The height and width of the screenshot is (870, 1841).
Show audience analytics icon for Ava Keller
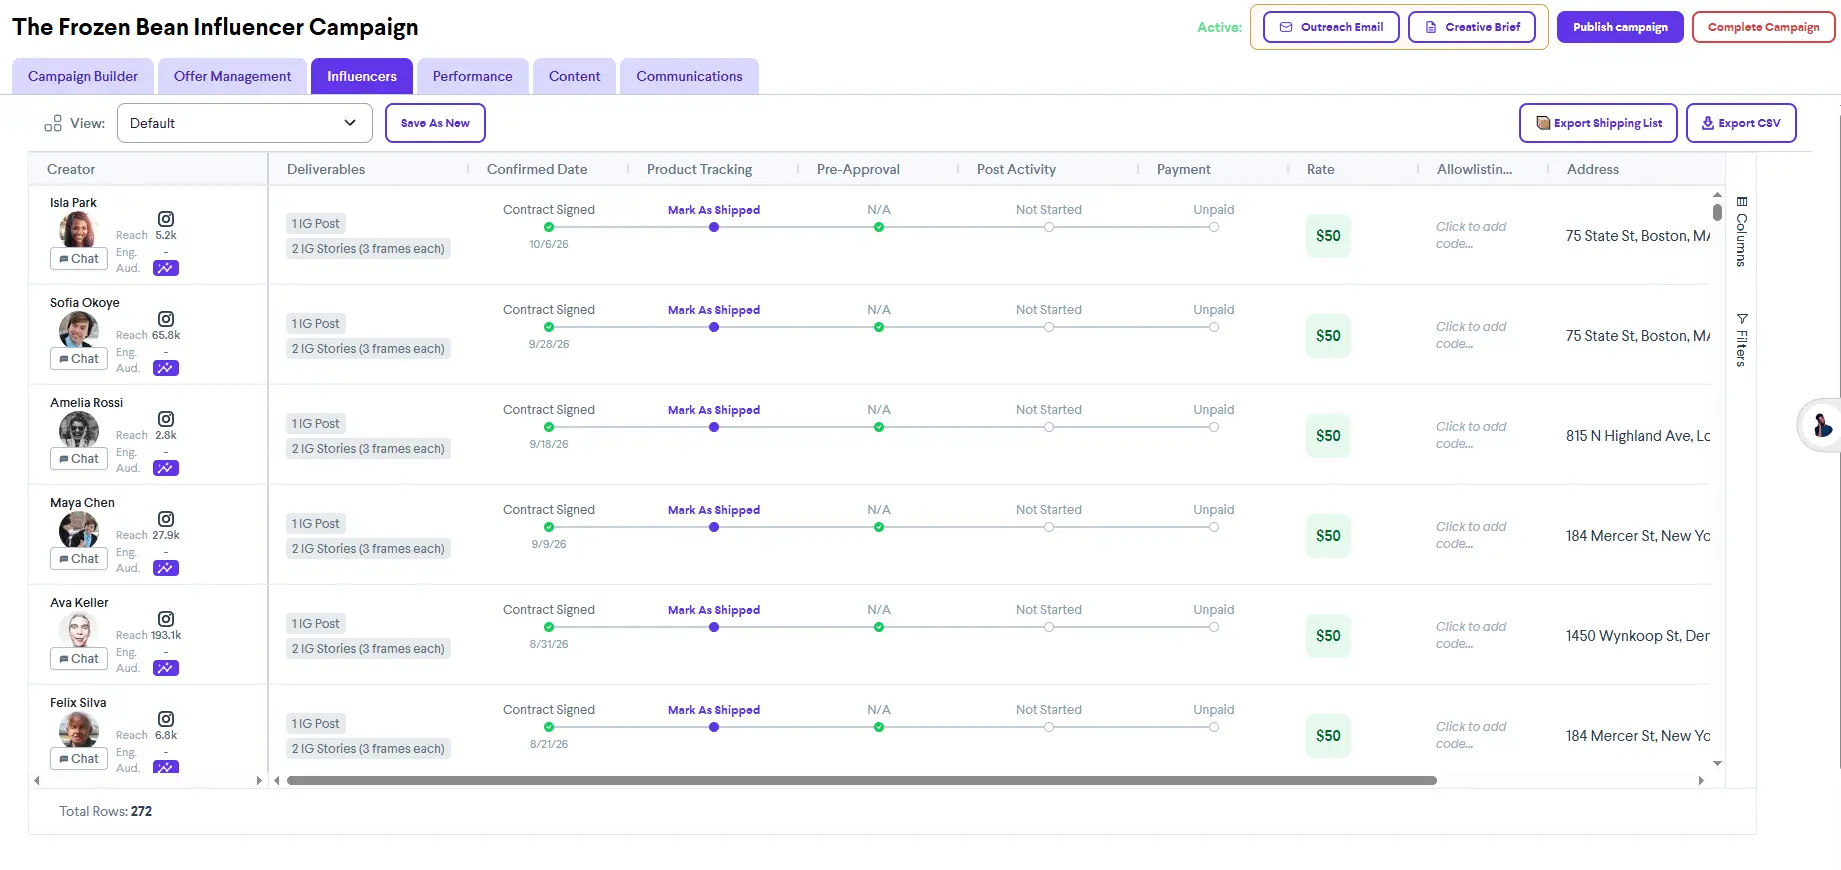click(x=166, y=668)
